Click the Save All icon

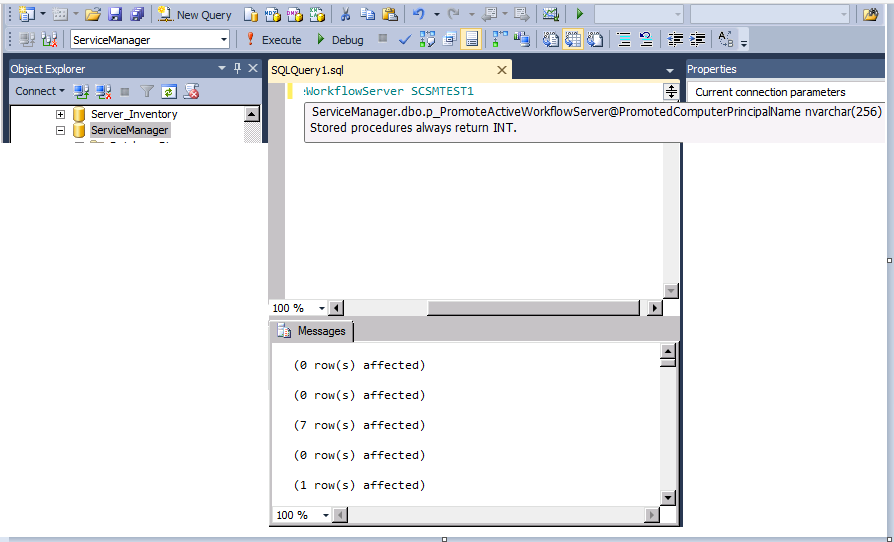point(137,14)
